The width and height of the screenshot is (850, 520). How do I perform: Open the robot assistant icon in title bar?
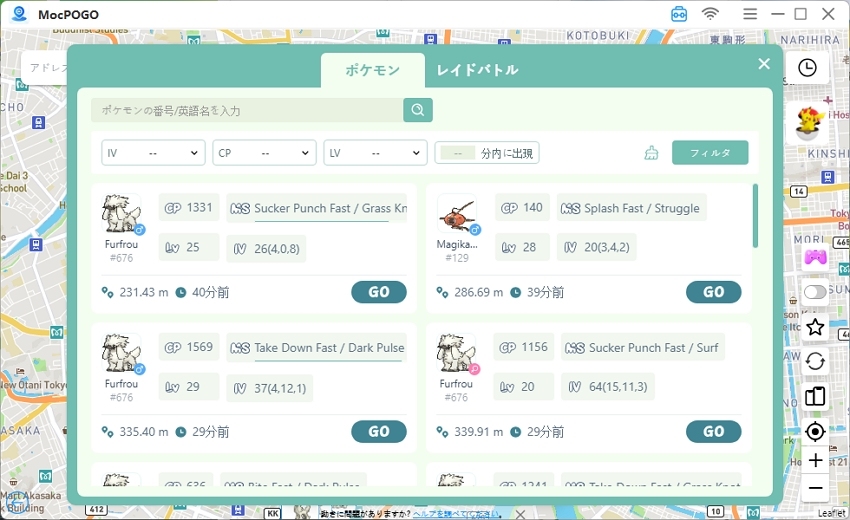[x=679, y=14]
